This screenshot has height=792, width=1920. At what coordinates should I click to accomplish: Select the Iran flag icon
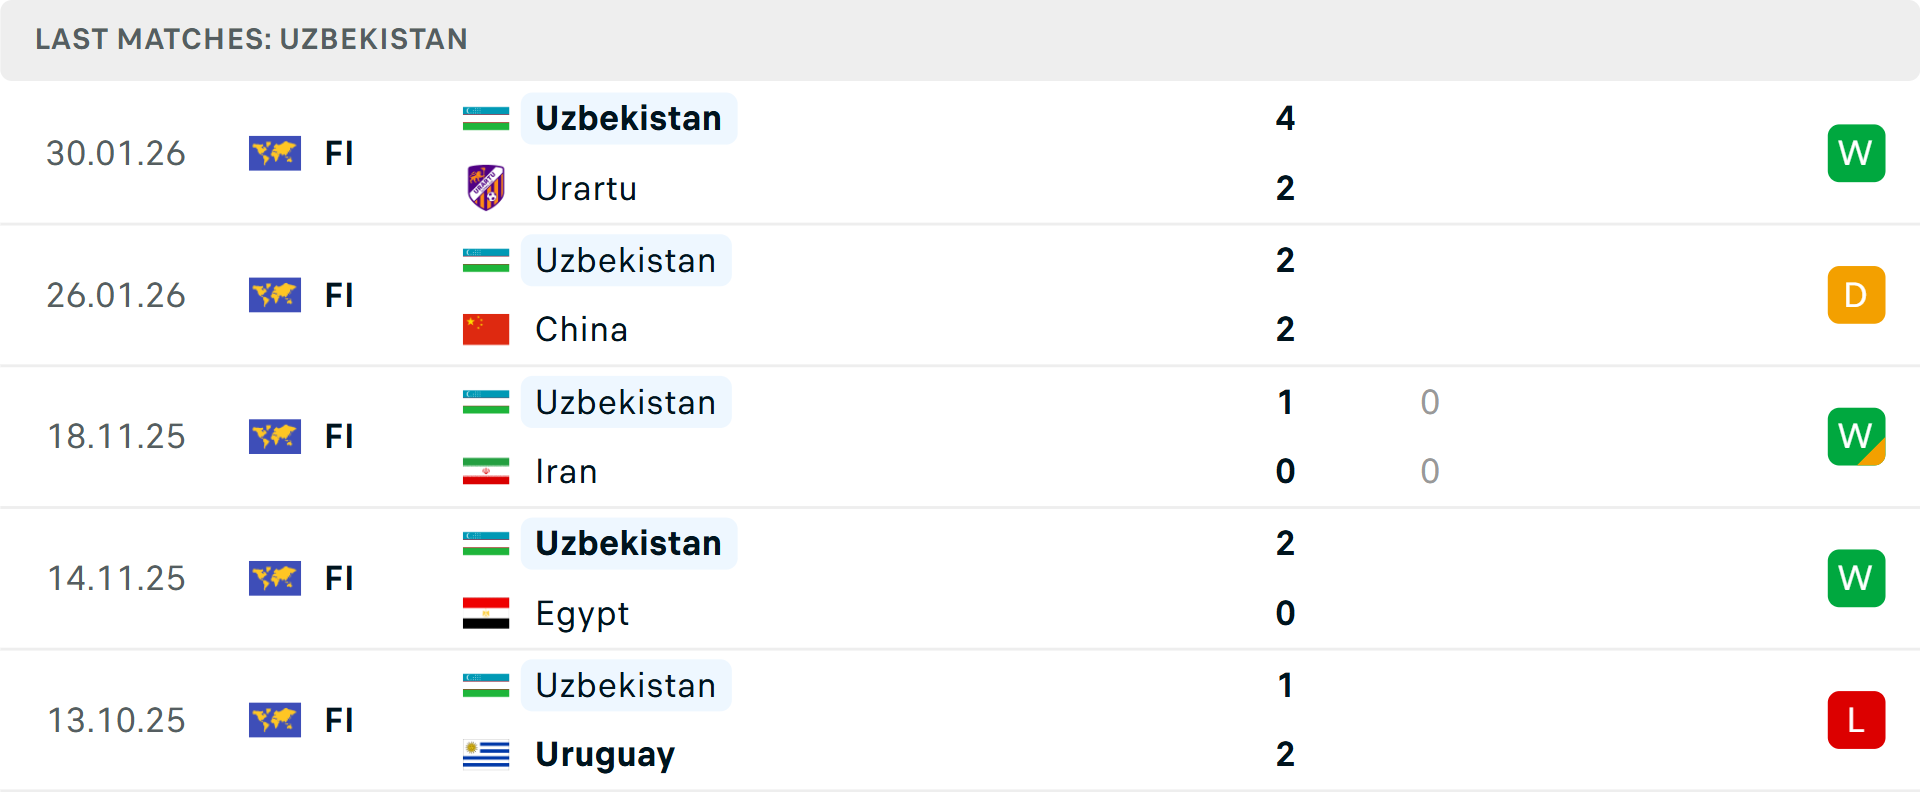point(484,470)
